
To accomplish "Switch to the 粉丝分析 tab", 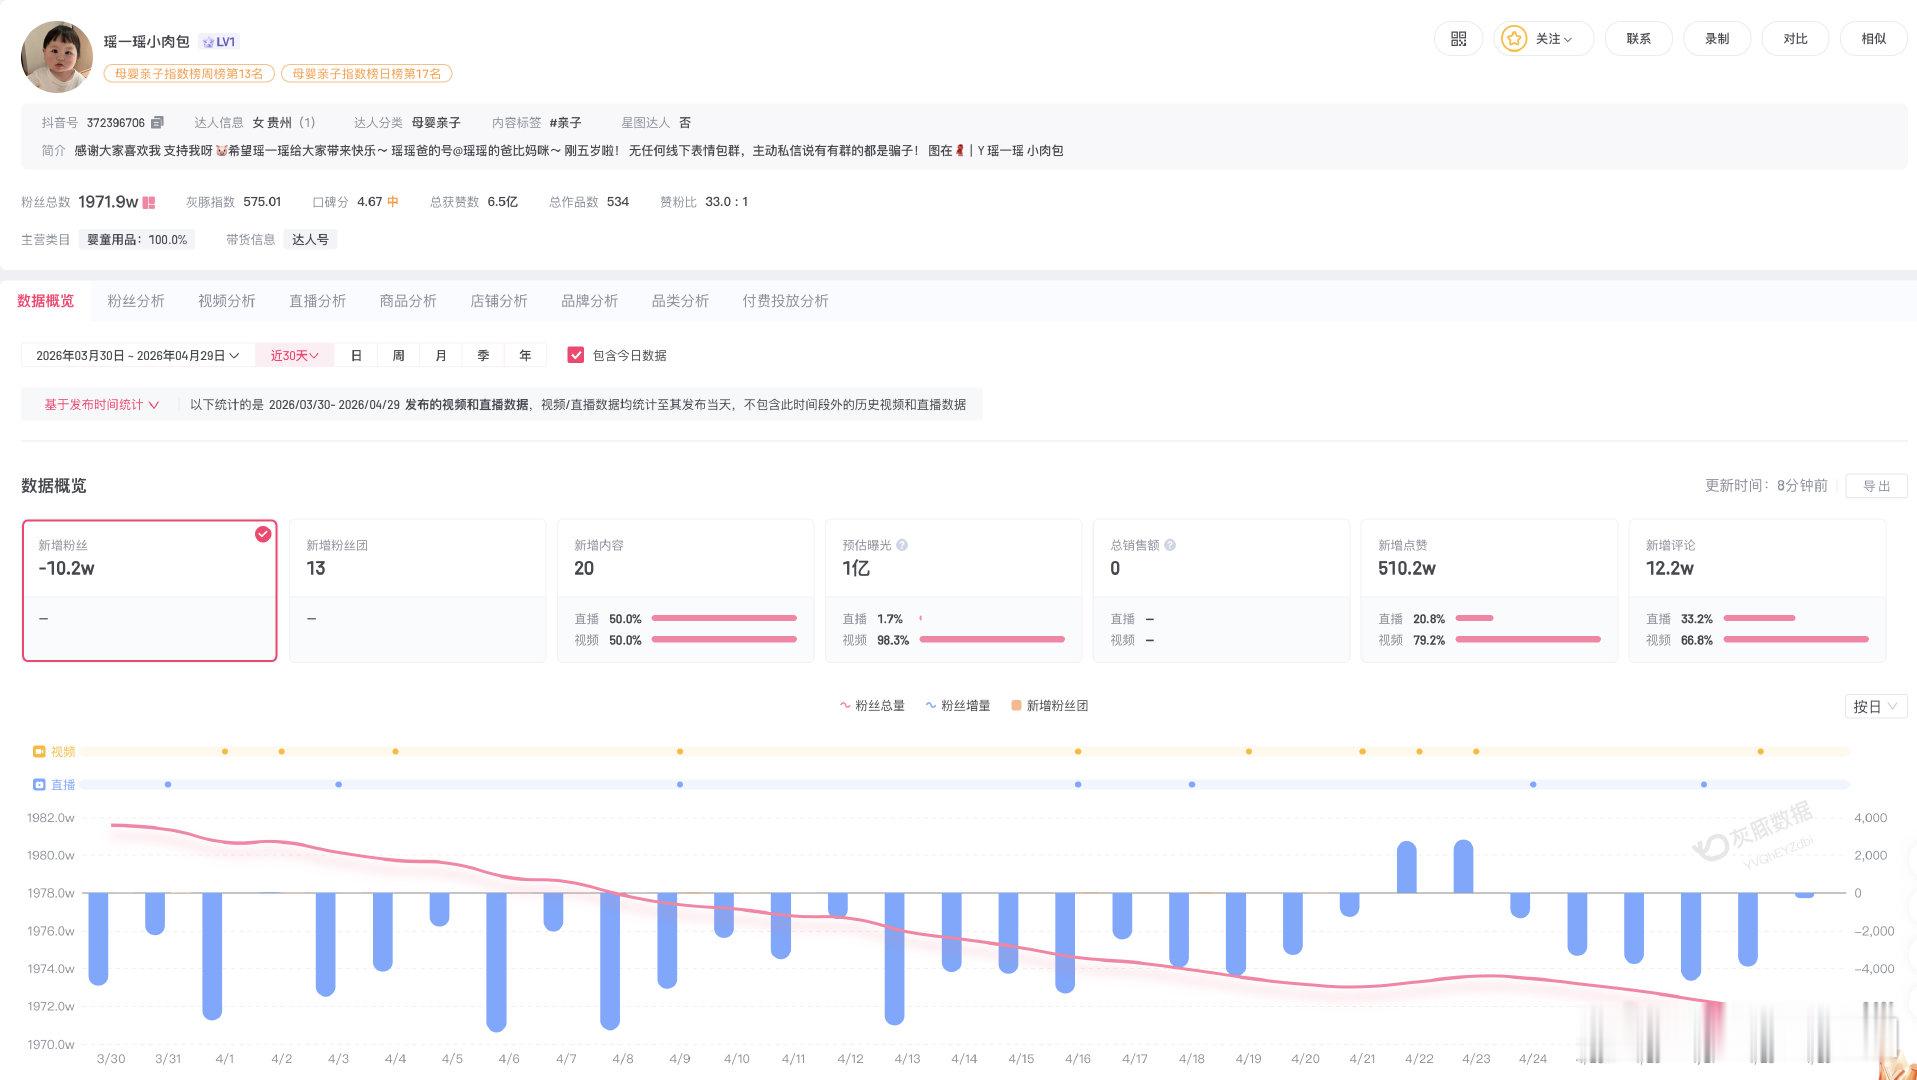I will pos(136,301).
